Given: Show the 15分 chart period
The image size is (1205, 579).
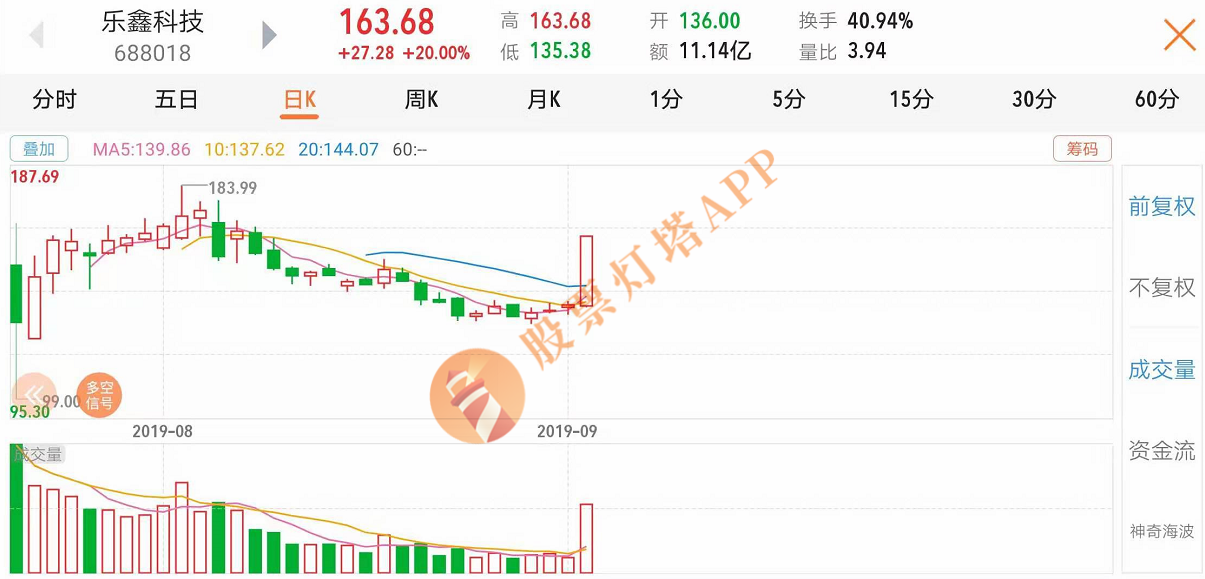Looking at the screenshot, I should click(x=911, y=99).
